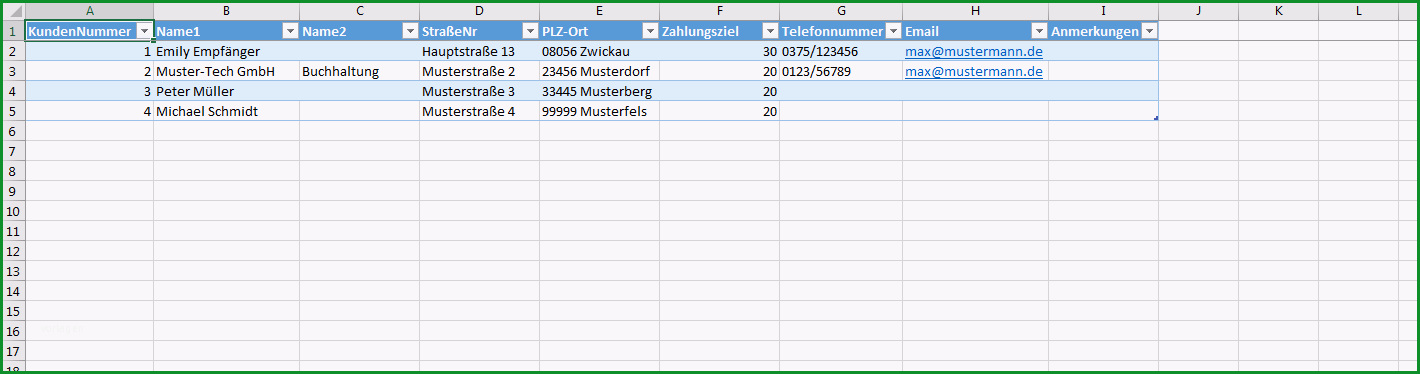1420x374 pixels.
Task: Open email link in Emily Empfänger row
Action: click(974, 51)
